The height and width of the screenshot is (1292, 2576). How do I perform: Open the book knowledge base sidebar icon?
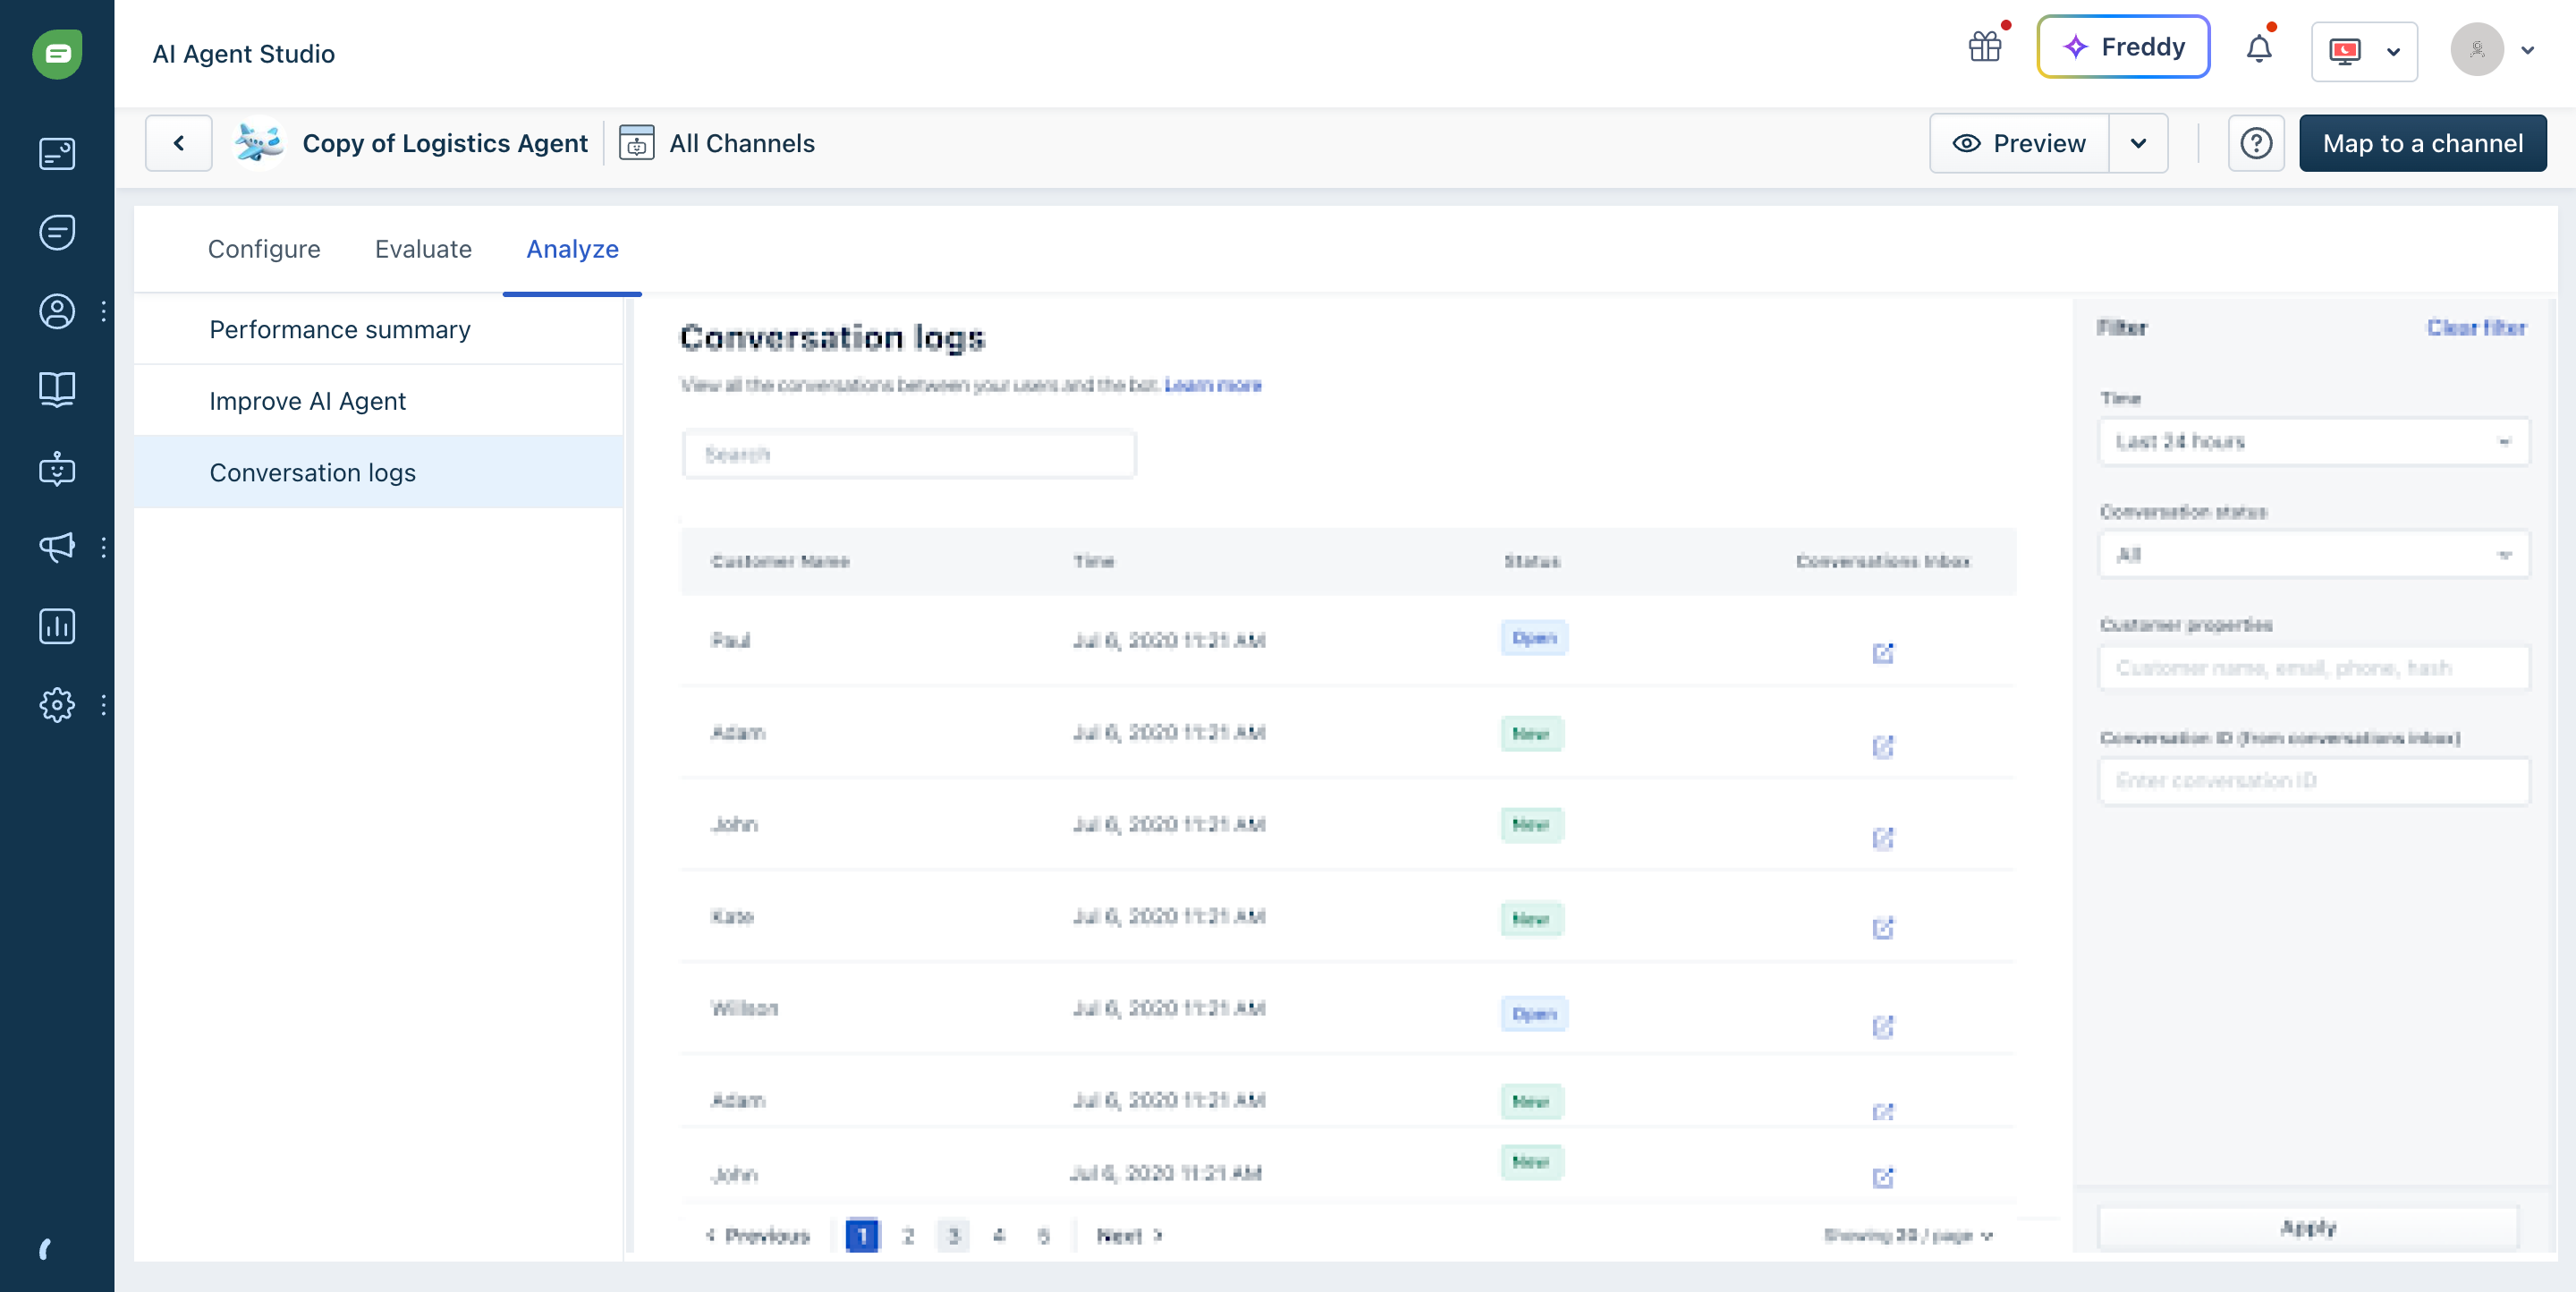(57, 389)
